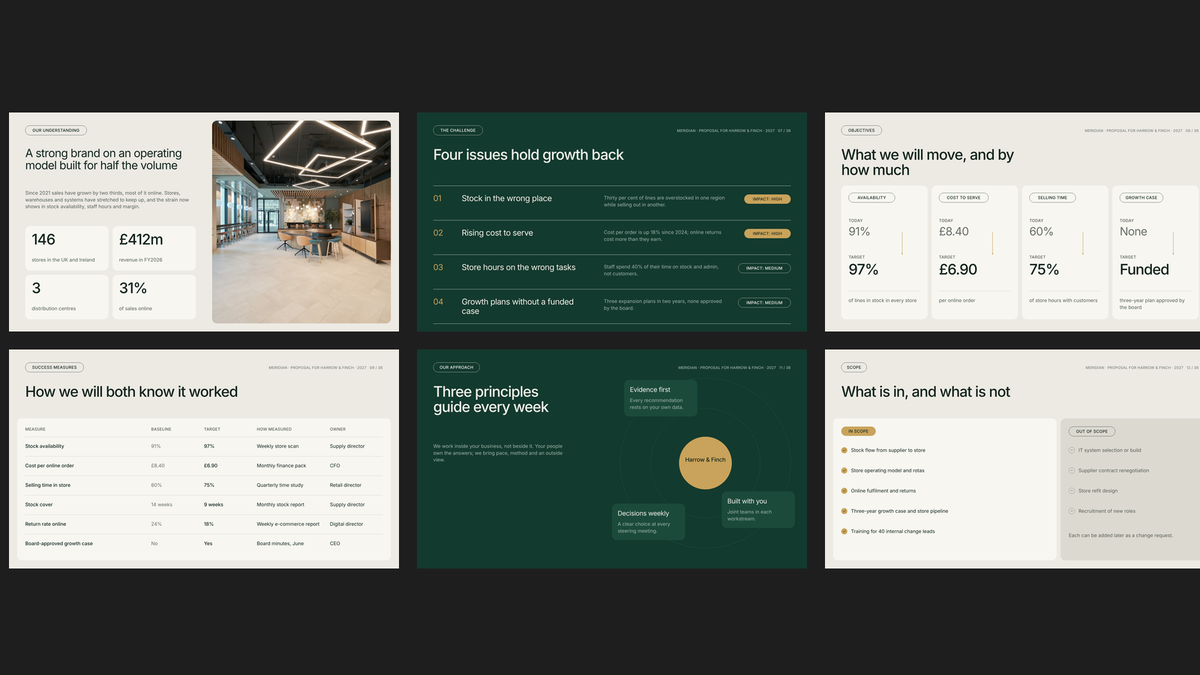Open the 'How we will both know it worked' slide

pos(204,459)
